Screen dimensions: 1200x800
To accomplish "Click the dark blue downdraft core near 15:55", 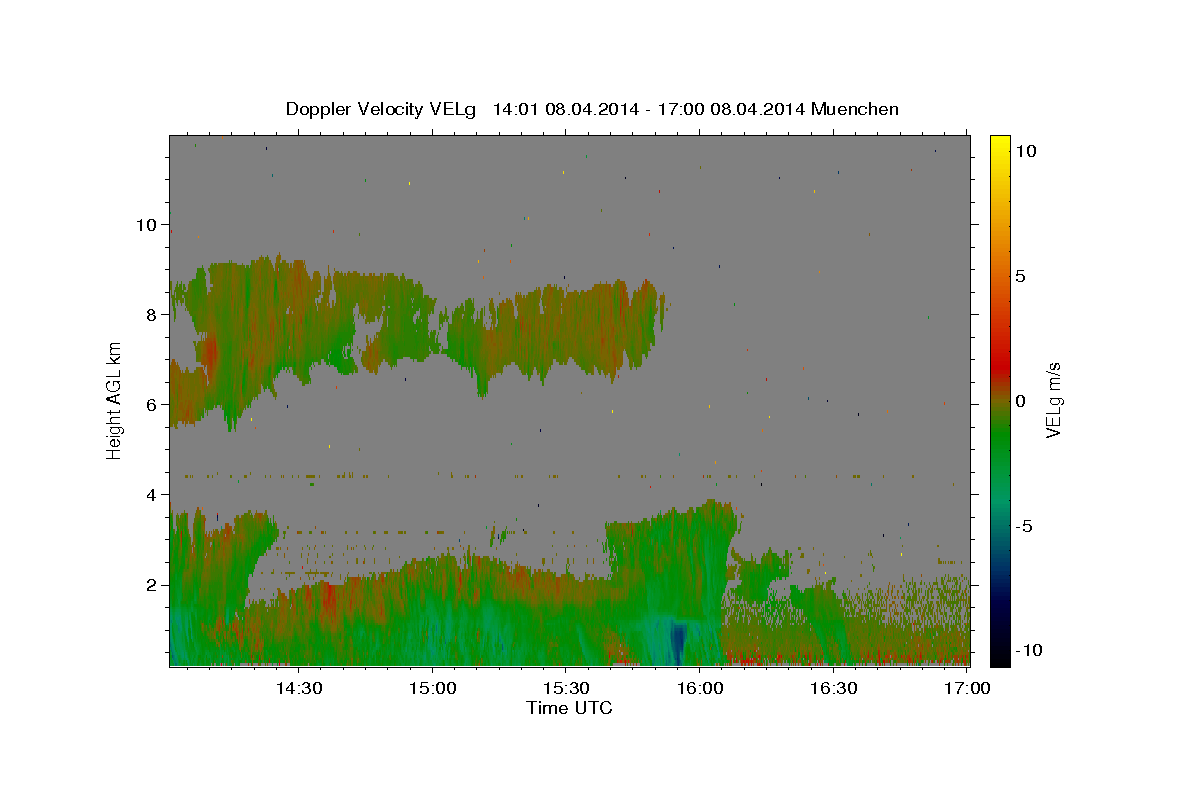I will point(678,643).
